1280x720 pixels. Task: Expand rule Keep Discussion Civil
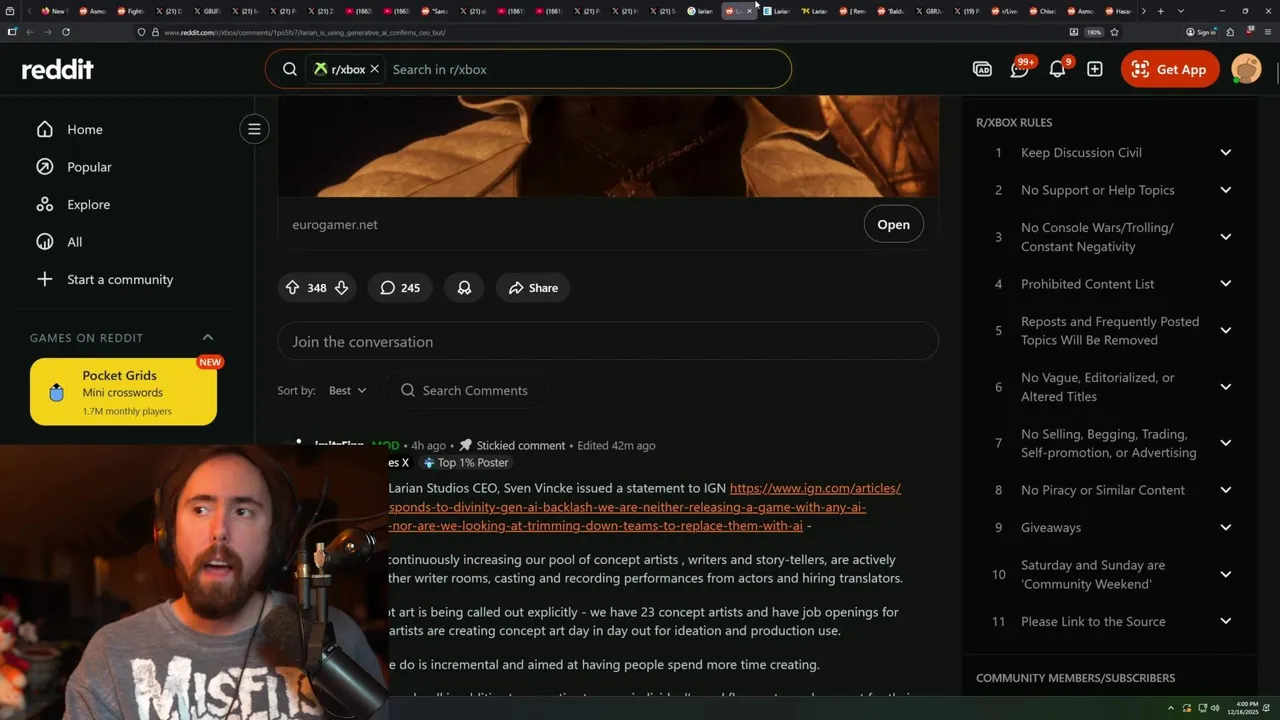point(1226,153)
